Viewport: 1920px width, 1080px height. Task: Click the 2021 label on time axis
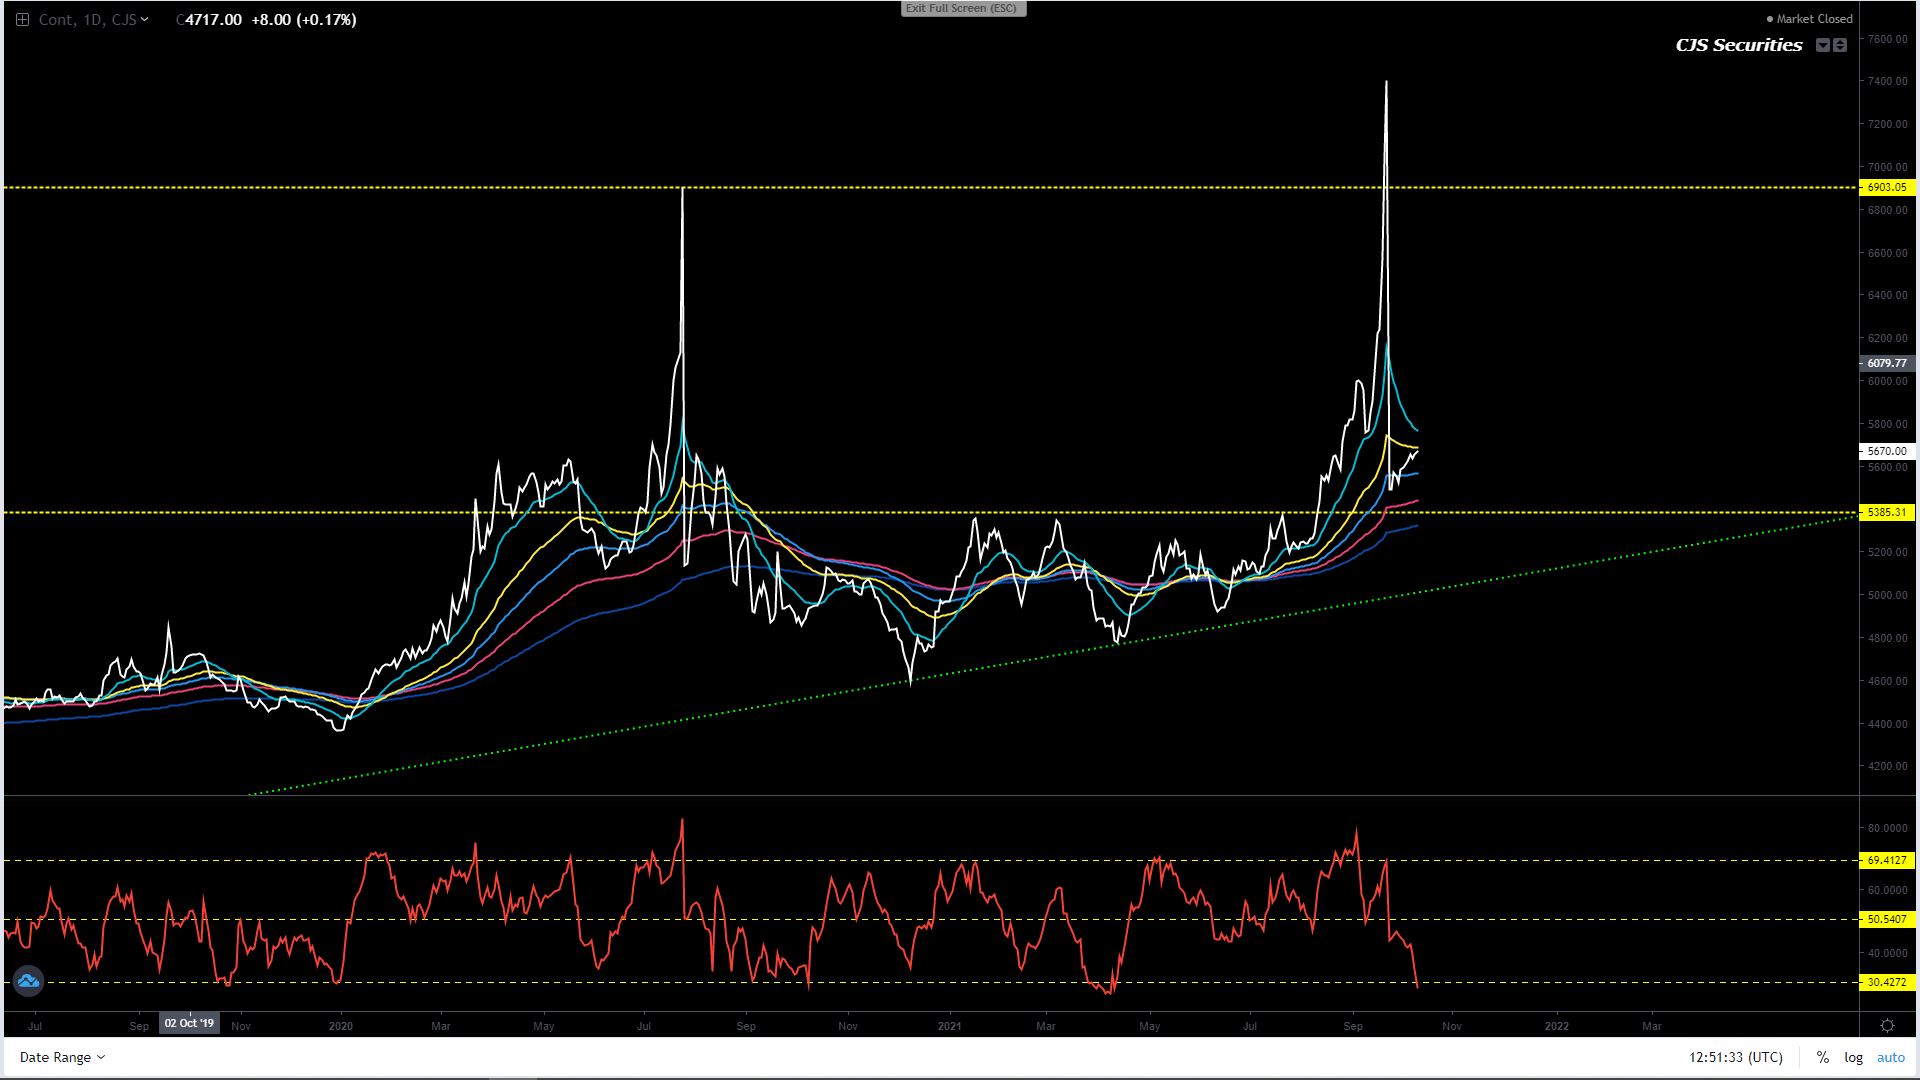pyautogui.click(x=949, y=1026)
